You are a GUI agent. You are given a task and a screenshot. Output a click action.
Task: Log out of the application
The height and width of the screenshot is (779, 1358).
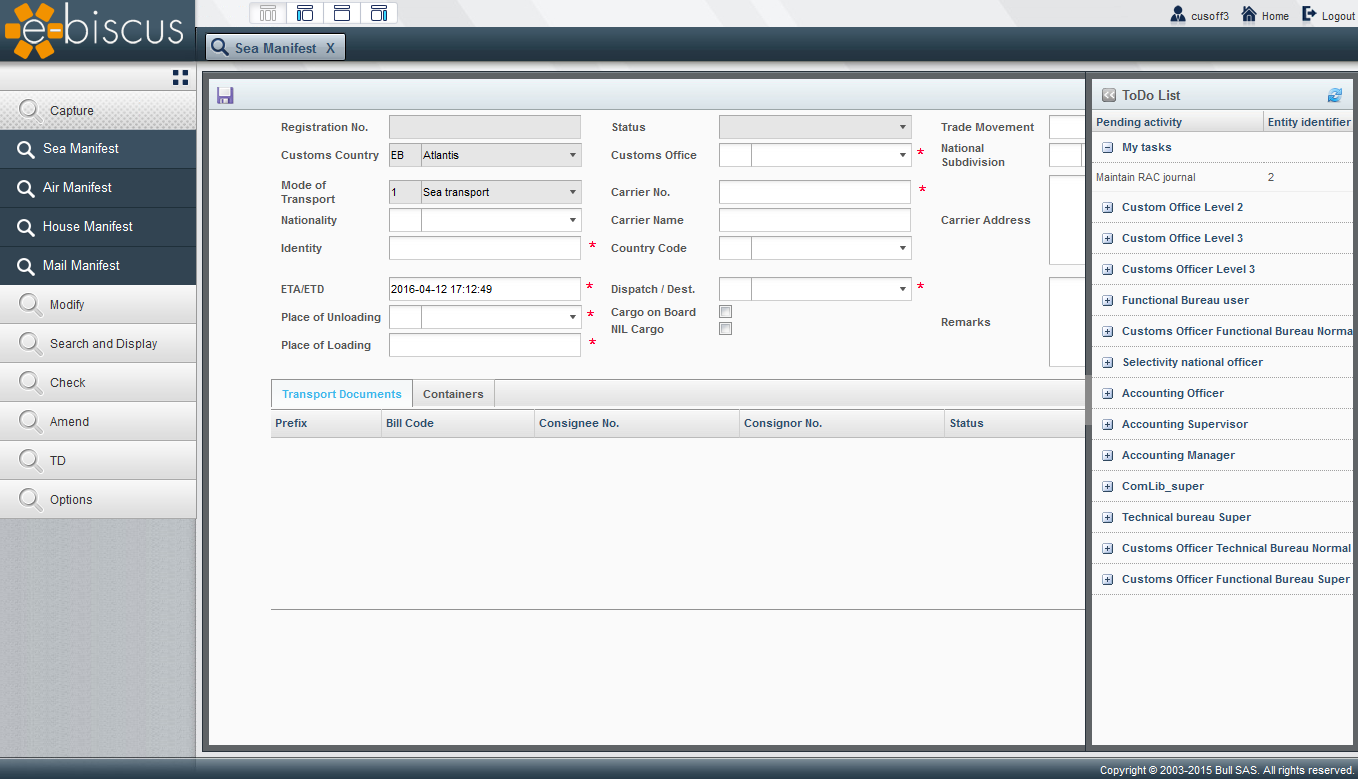(1328, 15)
